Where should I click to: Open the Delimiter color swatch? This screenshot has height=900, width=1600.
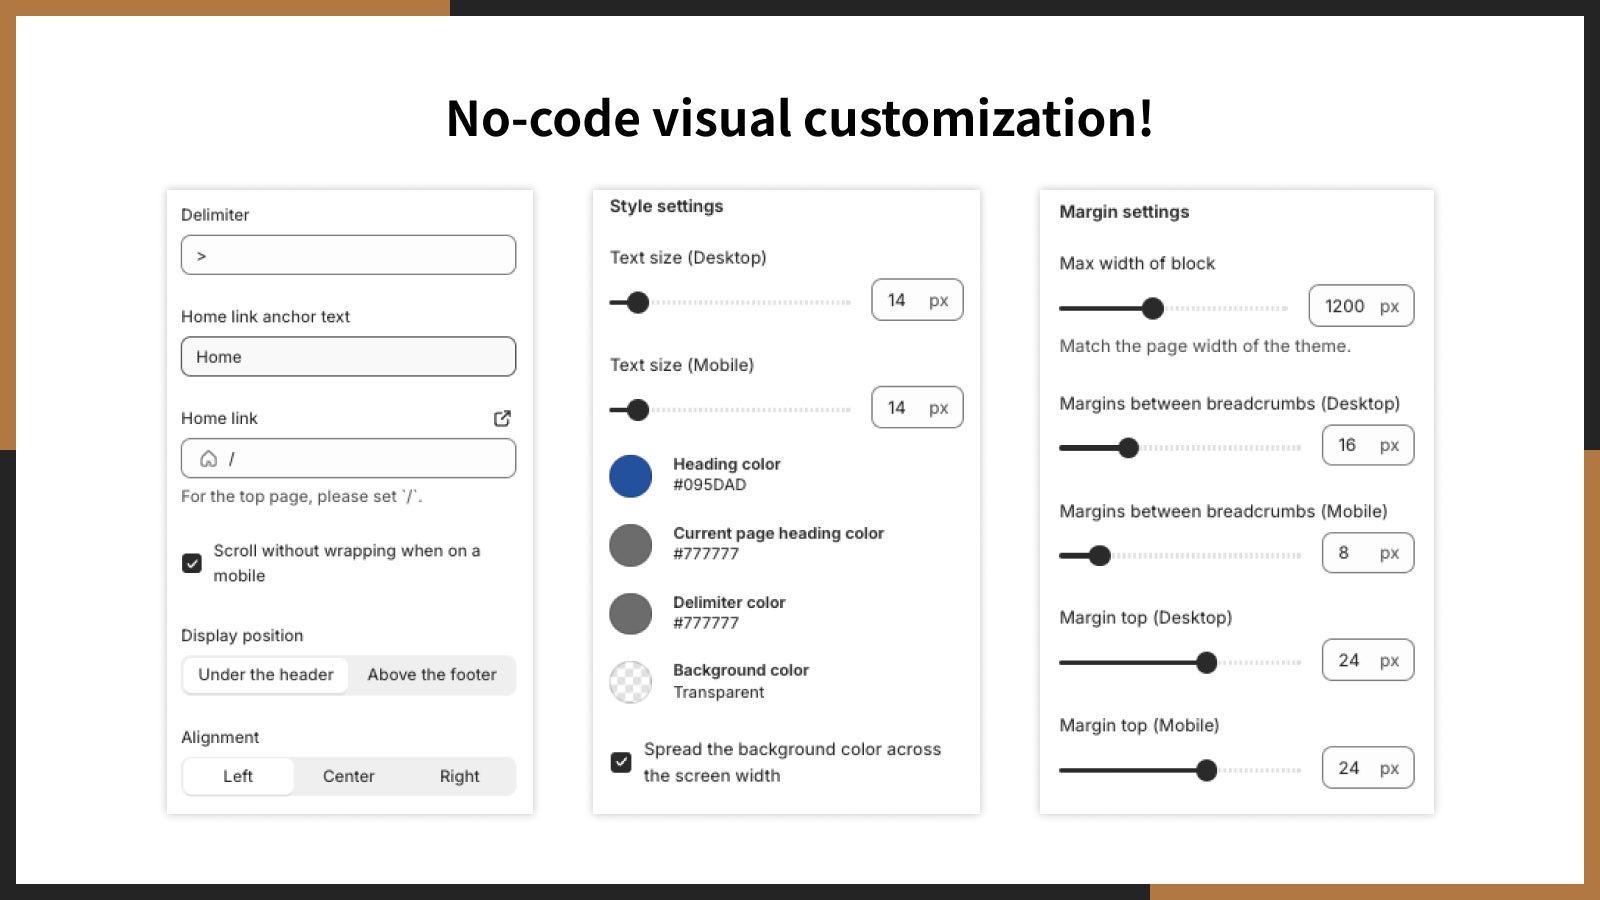(x=631, y=613)
